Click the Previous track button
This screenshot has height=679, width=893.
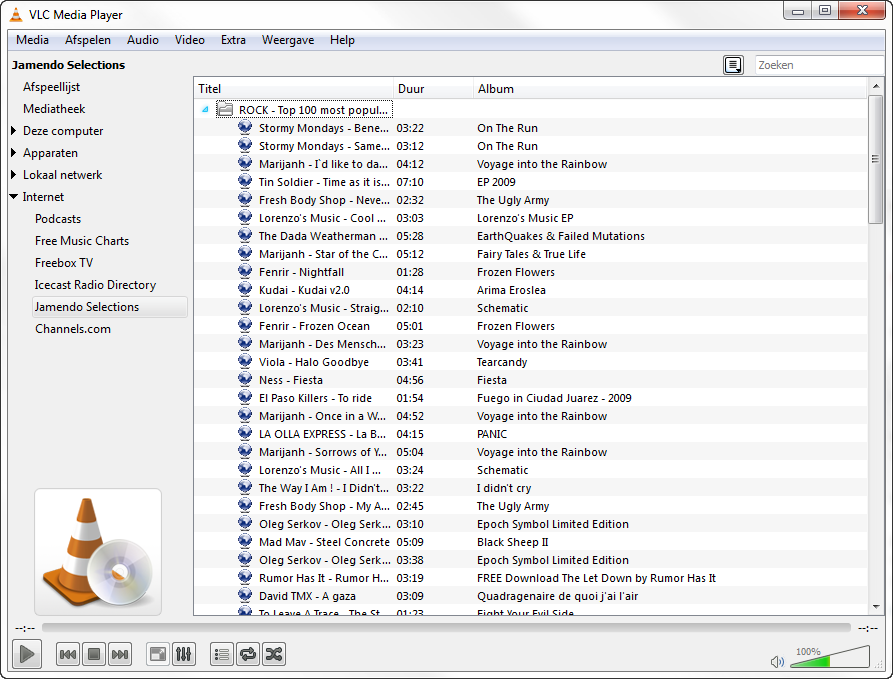(68, 654)
